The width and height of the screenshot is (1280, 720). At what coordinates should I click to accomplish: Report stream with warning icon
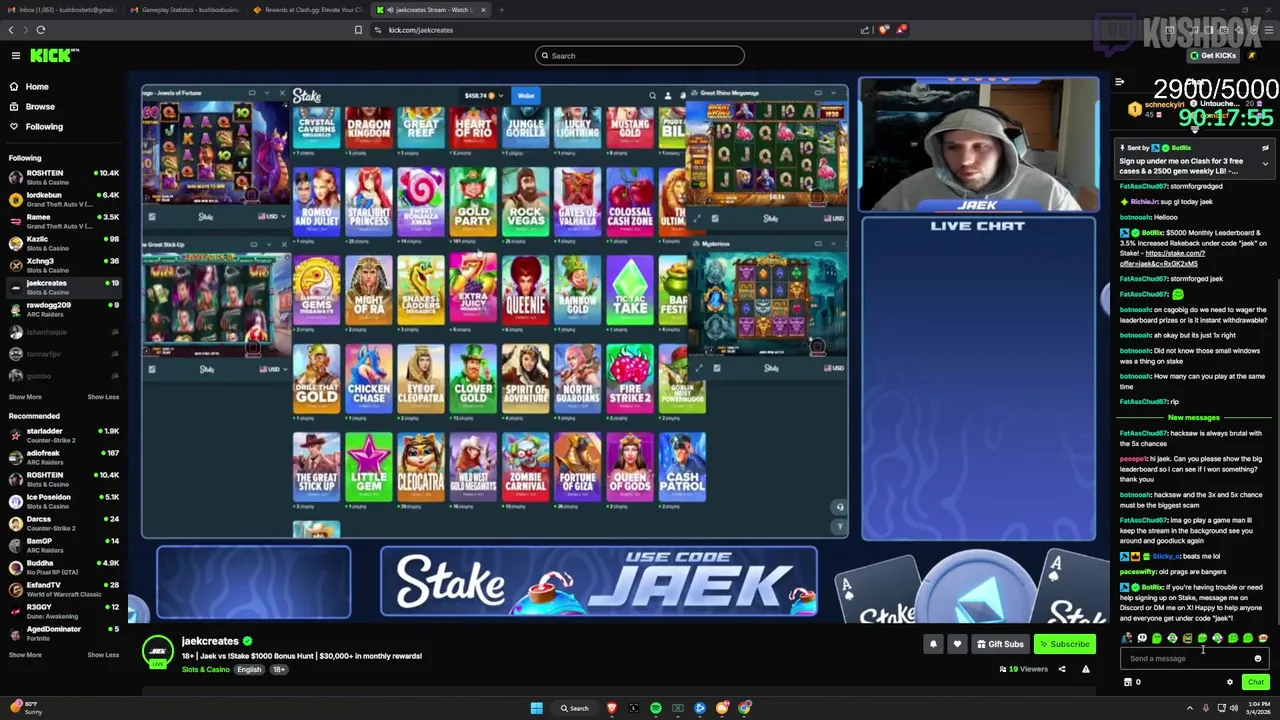pos(1086,670)
